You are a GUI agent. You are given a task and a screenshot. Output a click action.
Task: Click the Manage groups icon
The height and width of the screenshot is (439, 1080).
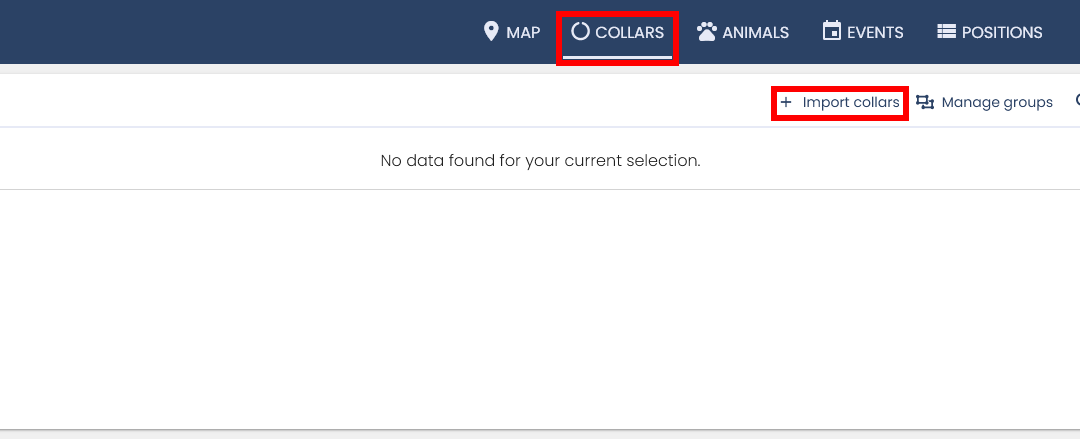[x=925, y=102]
